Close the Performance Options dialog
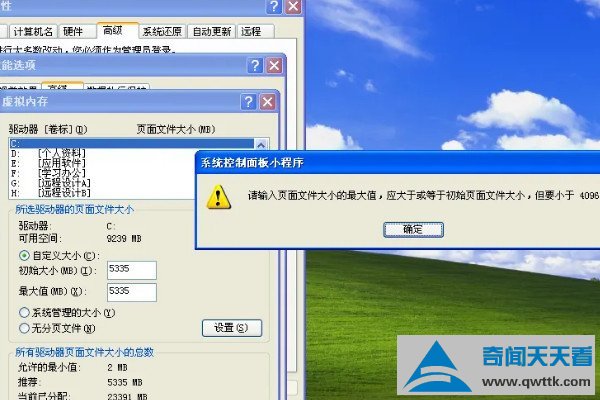 coord(274,65)
